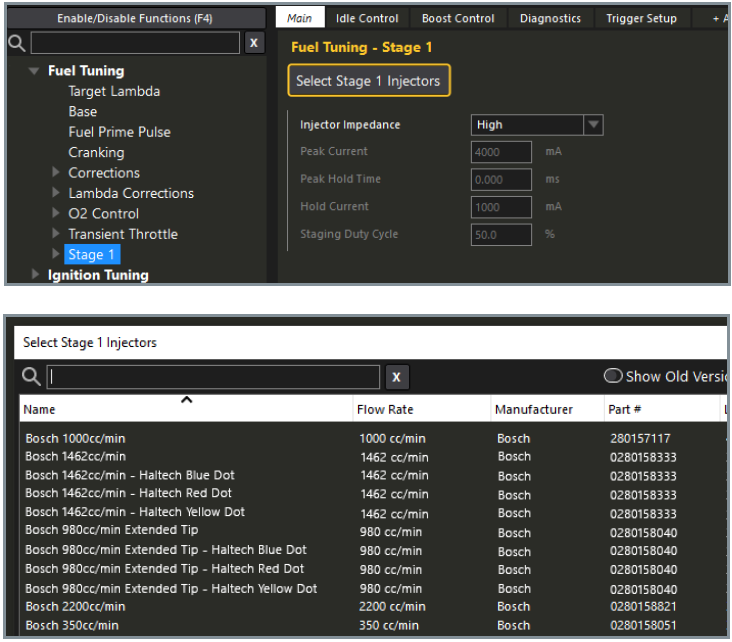The width and height of the screenshot is (732, 642).
Task: Click the Hold Current value field
Action: (501, 207)
